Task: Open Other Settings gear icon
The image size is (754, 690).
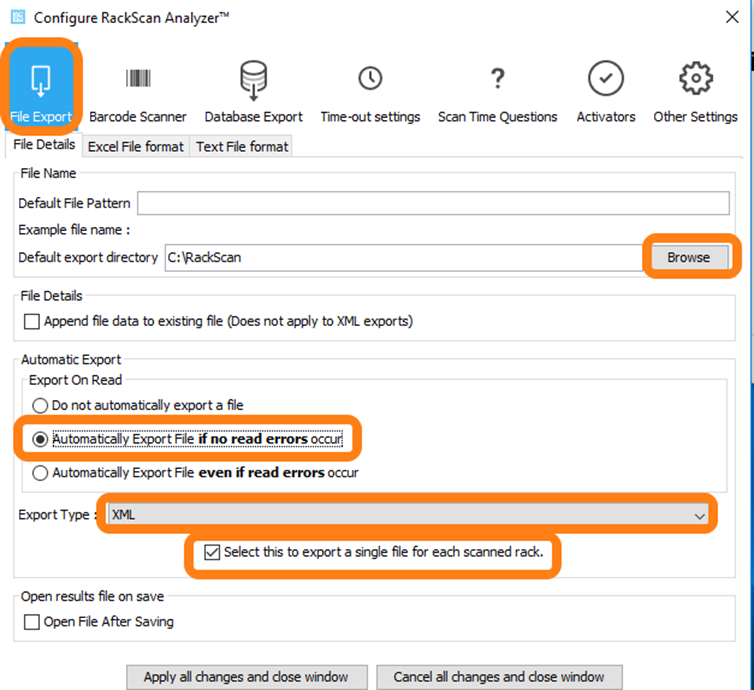Action: (x=695, y=80)
